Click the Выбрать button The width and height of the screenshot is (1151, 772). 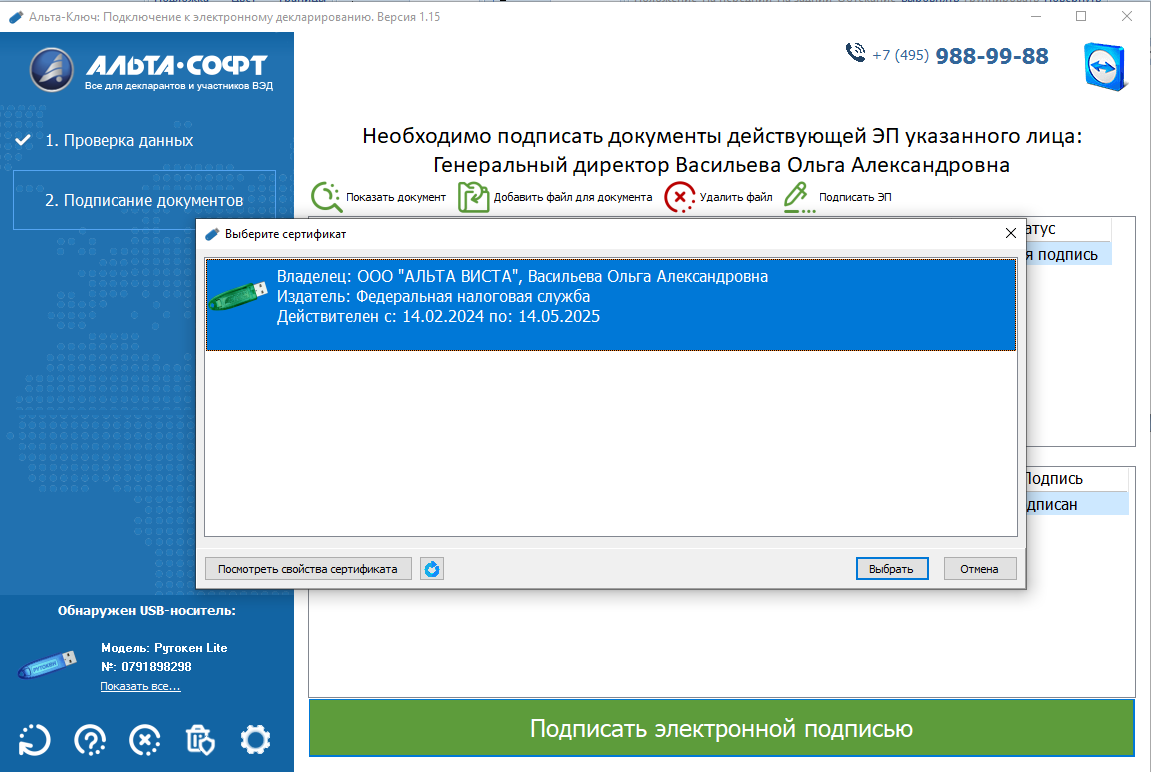(x=892, y=569)
